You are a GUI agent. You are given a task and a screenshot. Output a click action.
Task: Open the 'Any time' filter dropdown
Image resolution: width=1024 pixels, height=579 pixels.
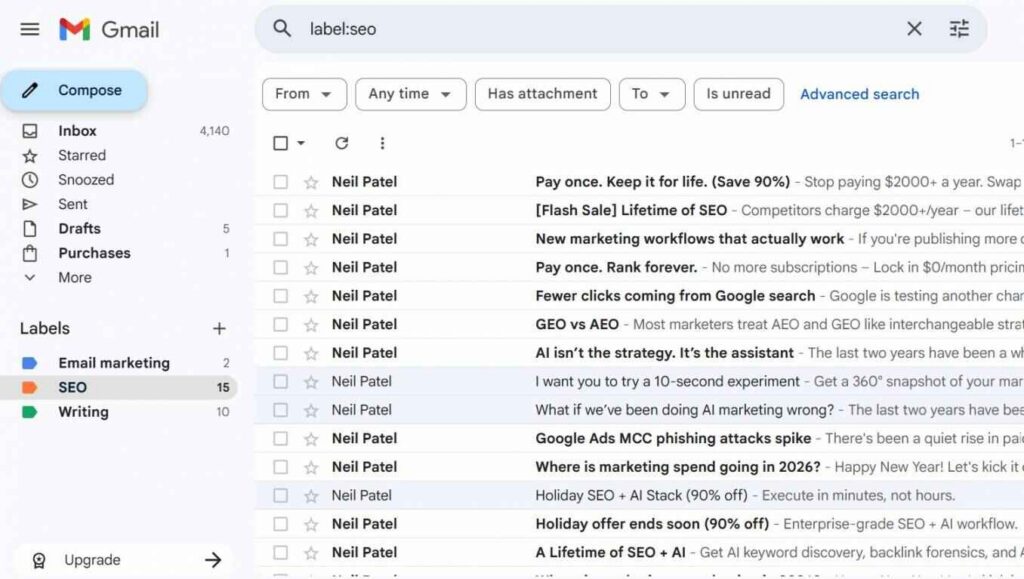pos(410,93)
